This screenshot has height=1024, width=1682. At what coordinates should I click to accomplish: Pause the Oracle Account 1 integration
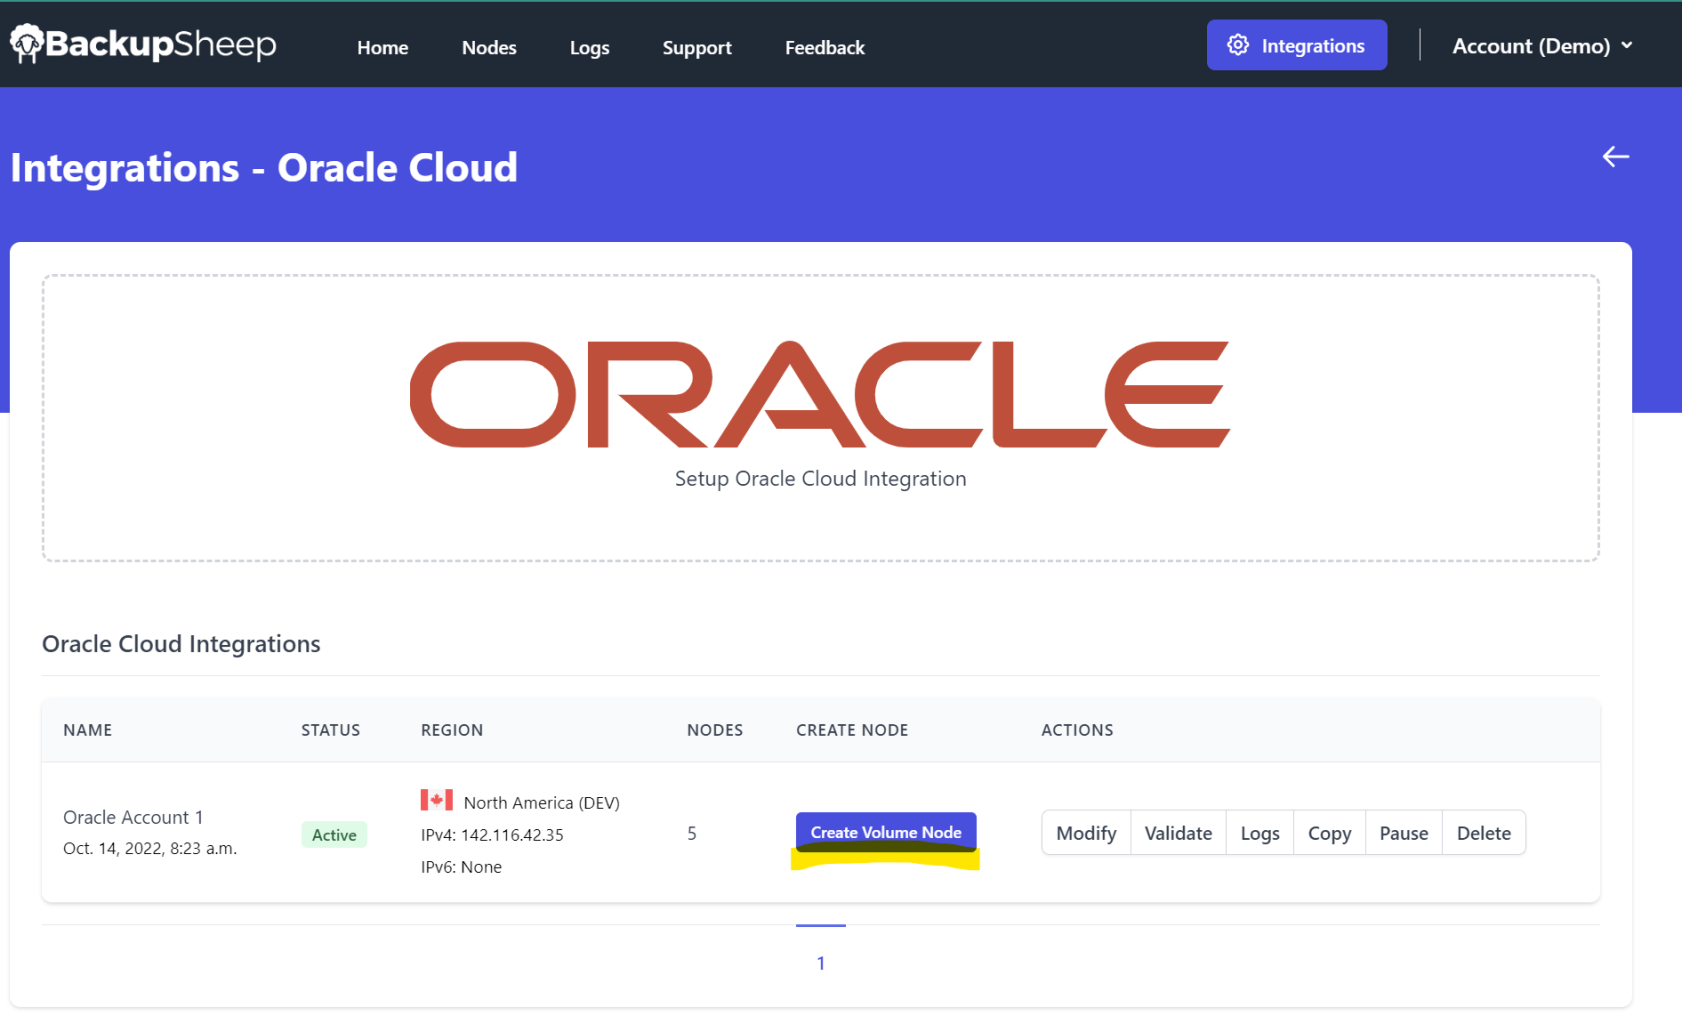(x=1404, y=833)
